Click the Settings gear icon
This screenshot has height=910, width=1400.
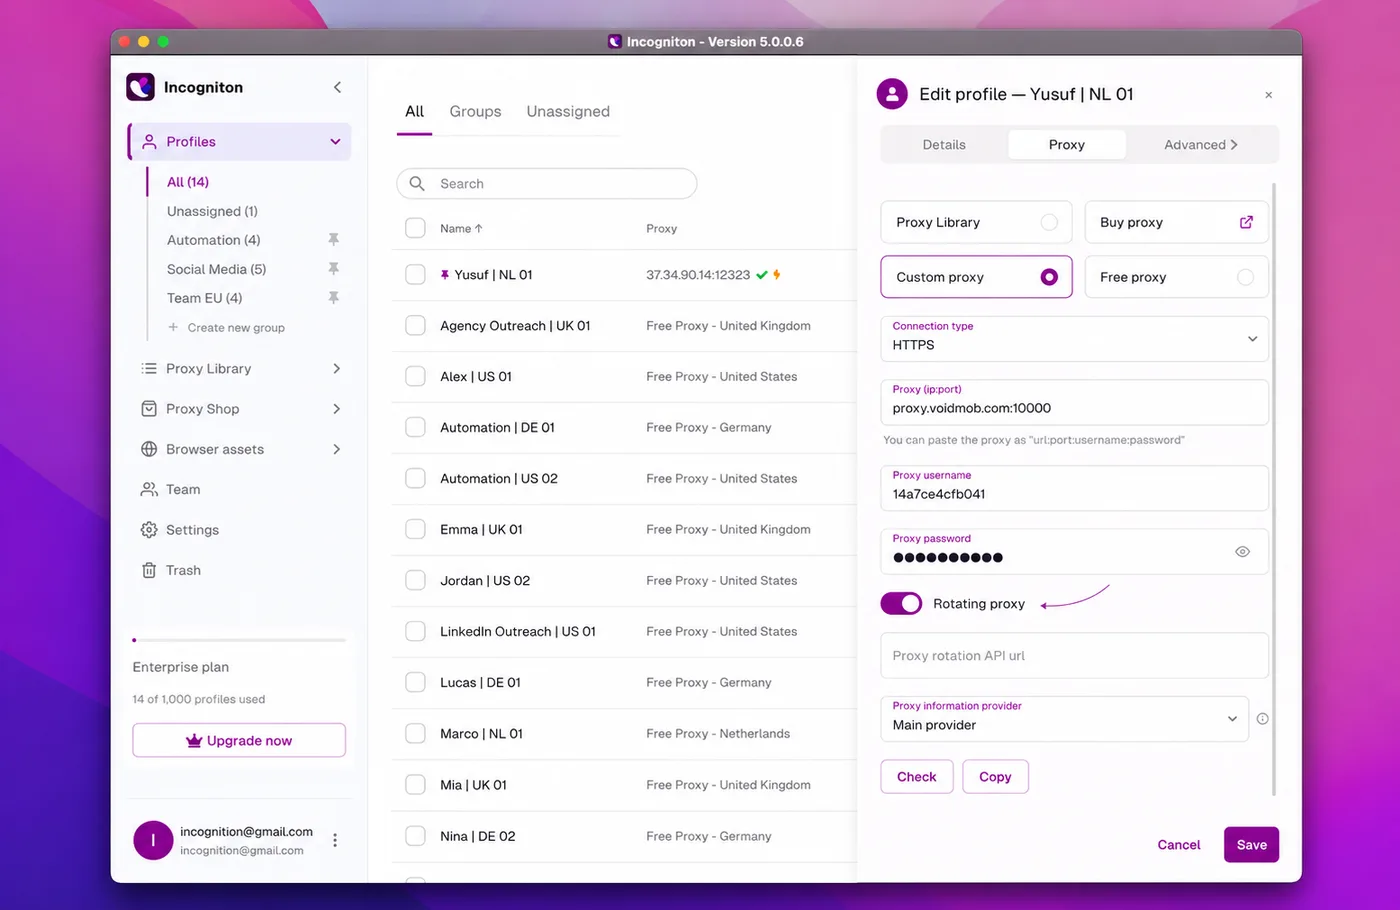tap(149, 530)
